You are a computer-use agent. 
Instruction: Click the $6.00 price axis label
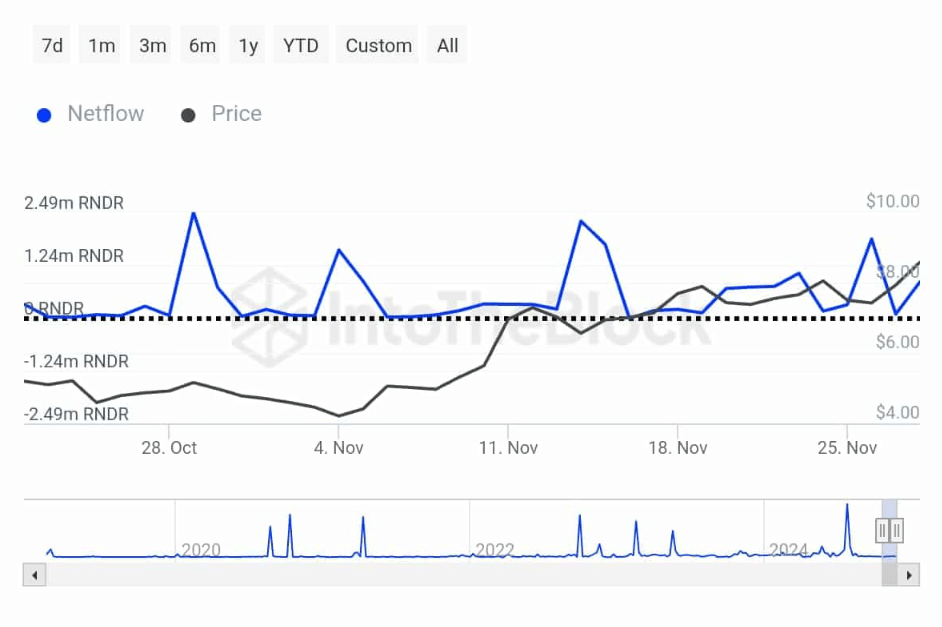[x=898, y=342]
